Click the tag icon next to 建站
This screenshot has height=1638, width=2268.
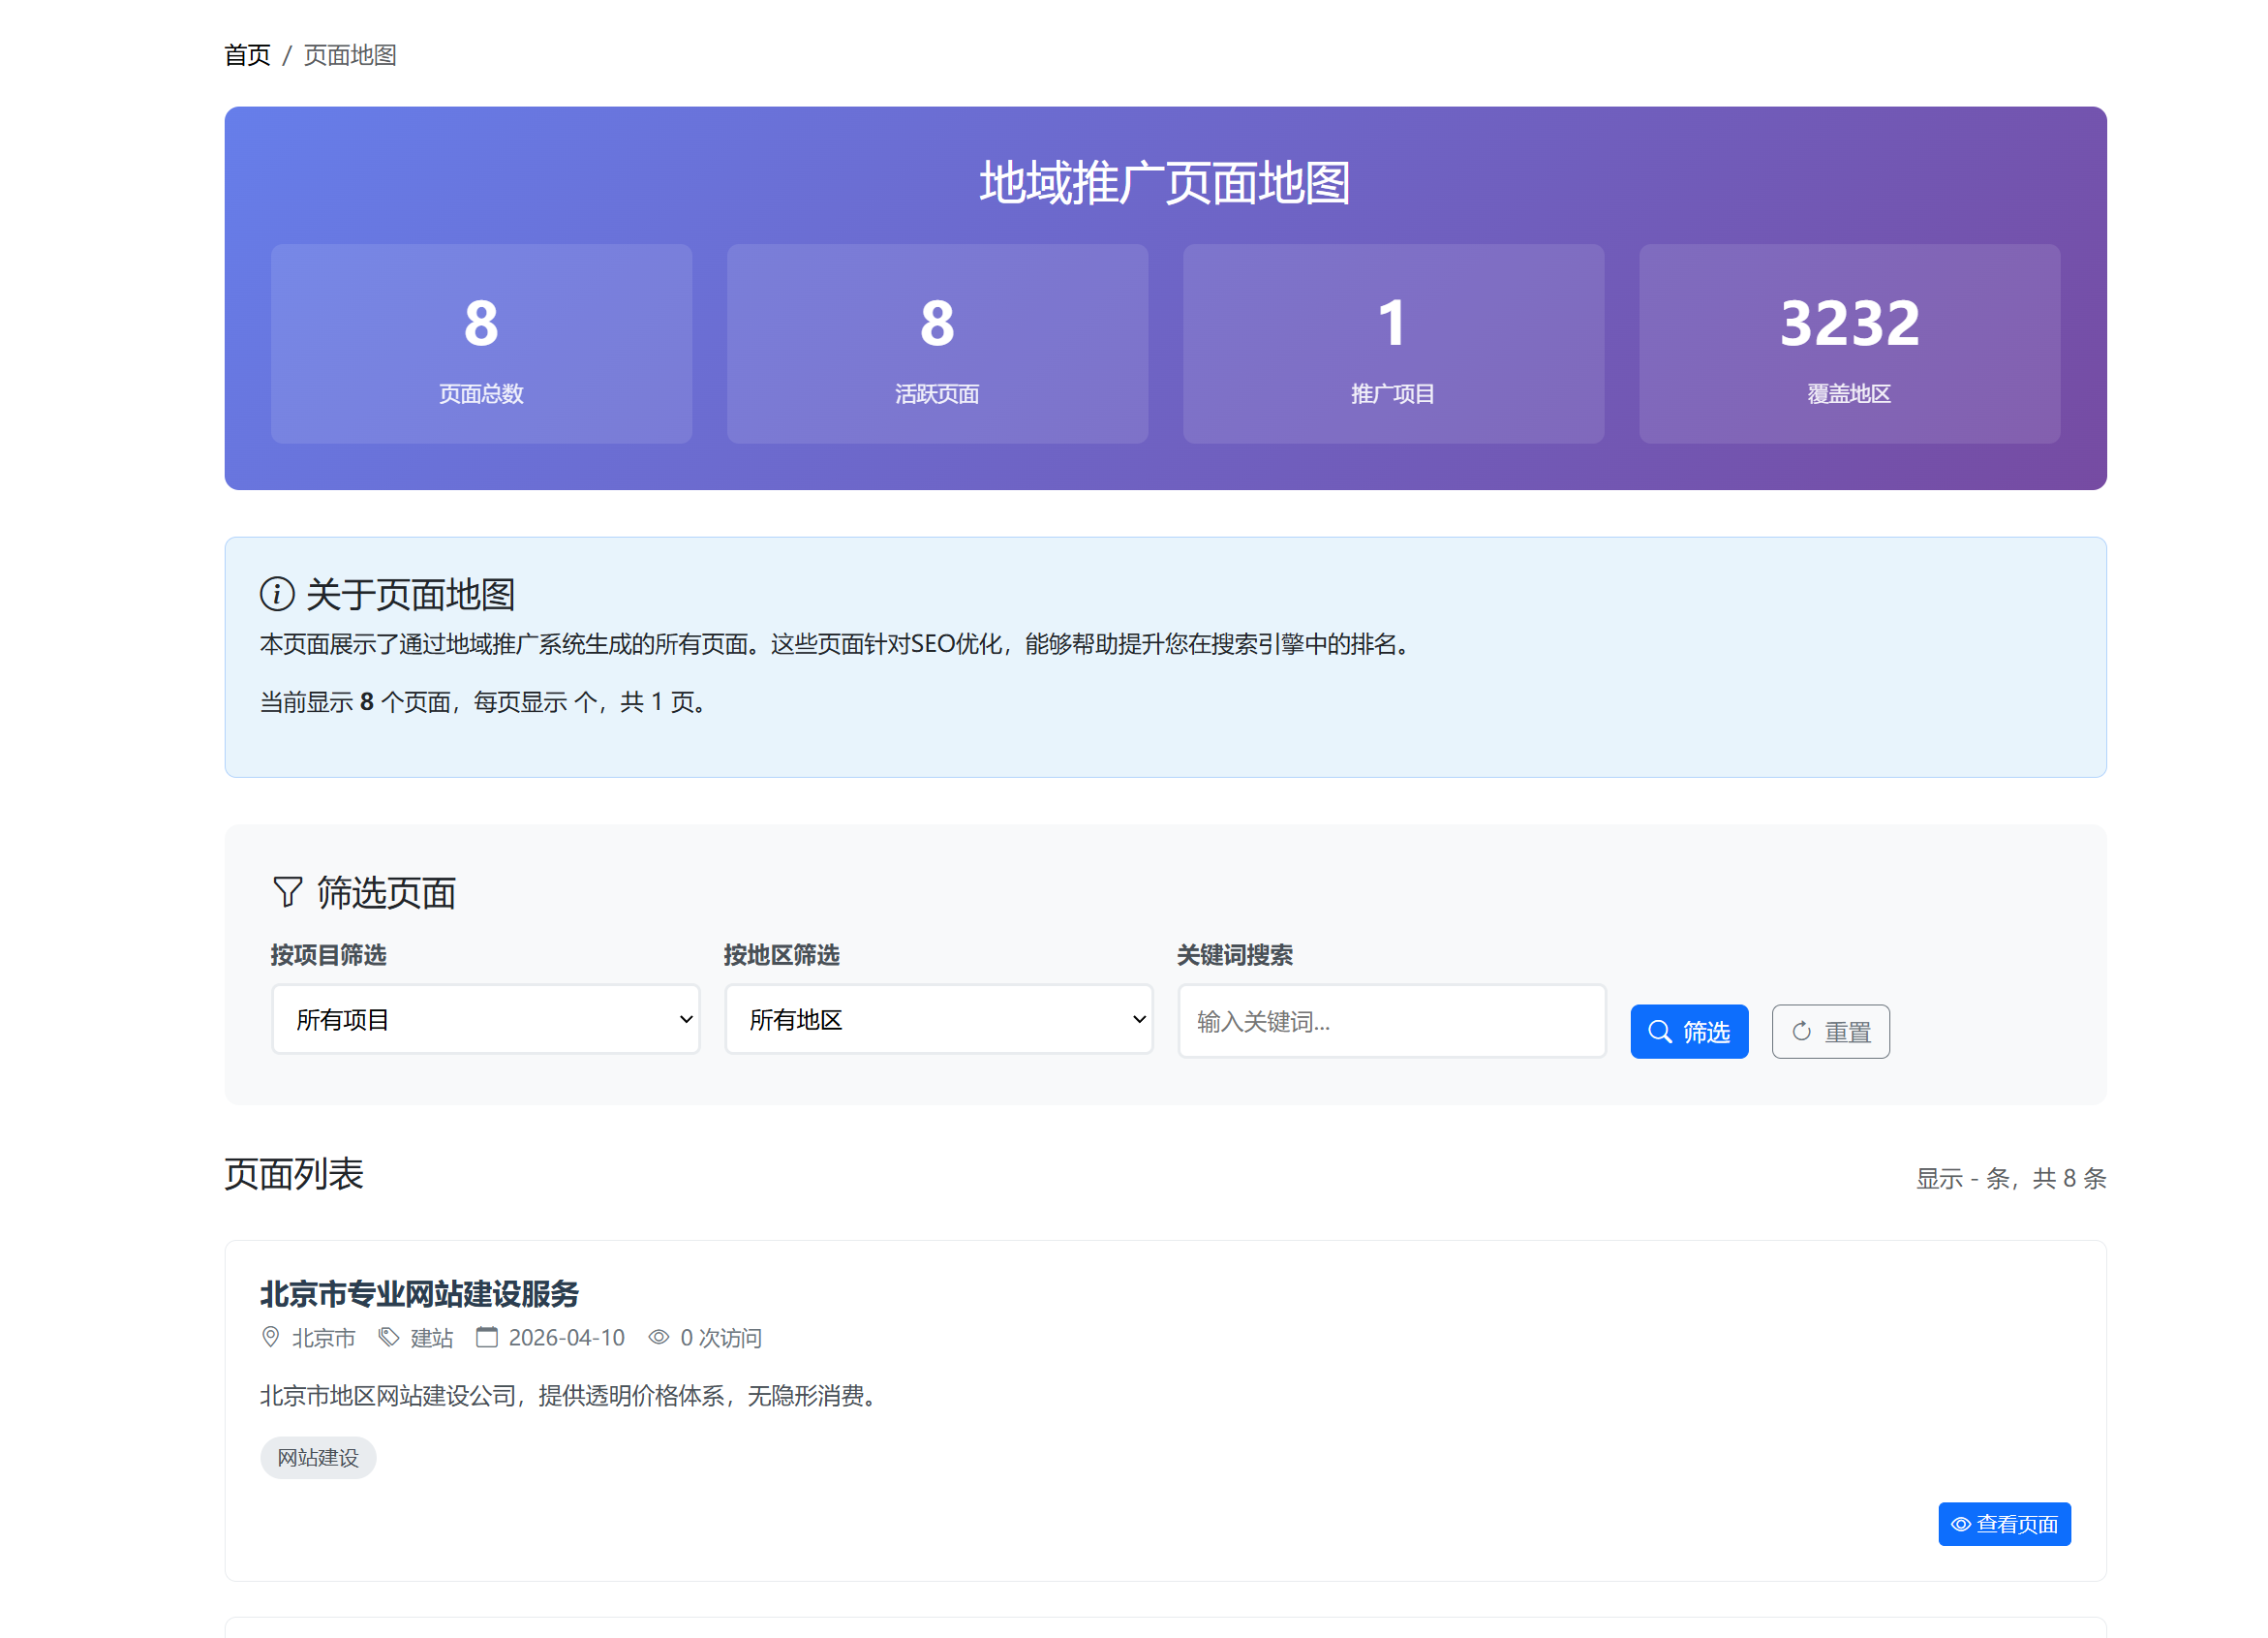coord(389,1337)
